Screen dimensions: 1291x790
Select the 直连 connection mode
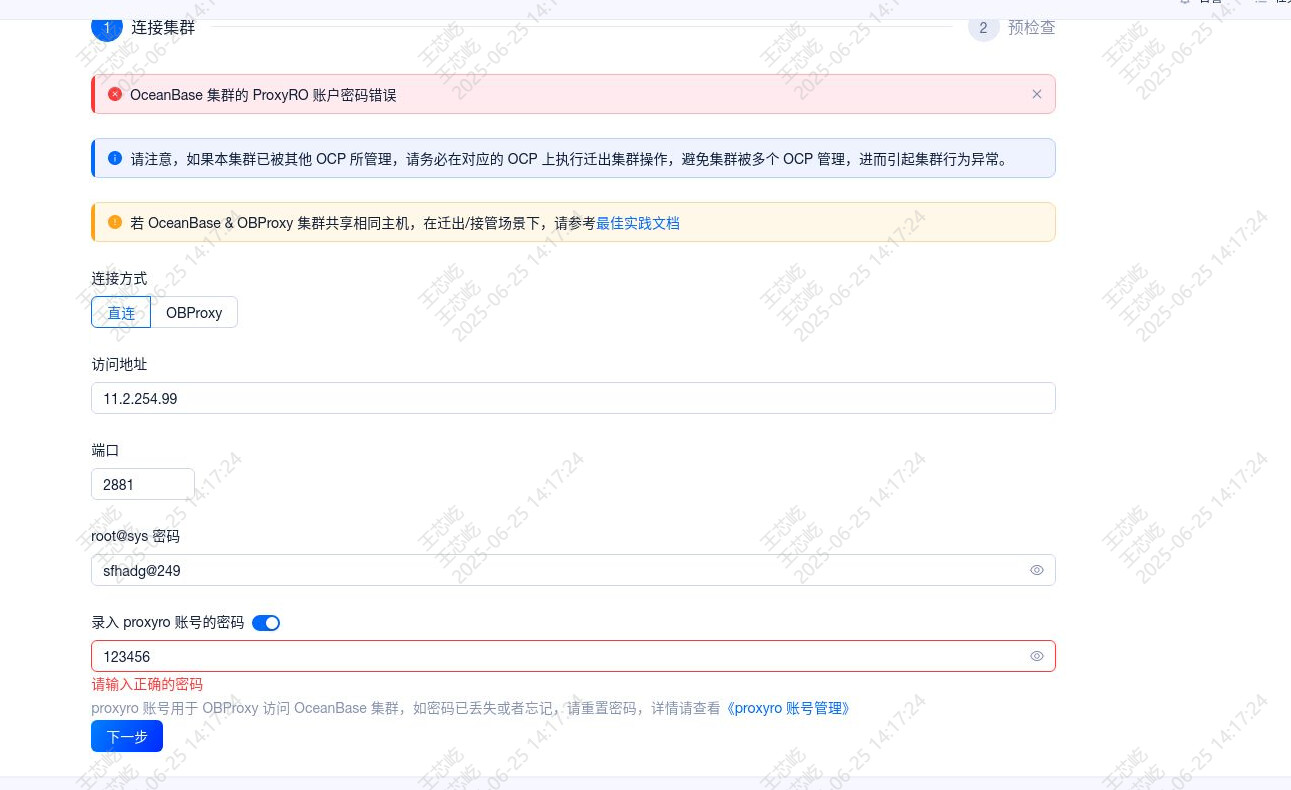click(121, 312)
